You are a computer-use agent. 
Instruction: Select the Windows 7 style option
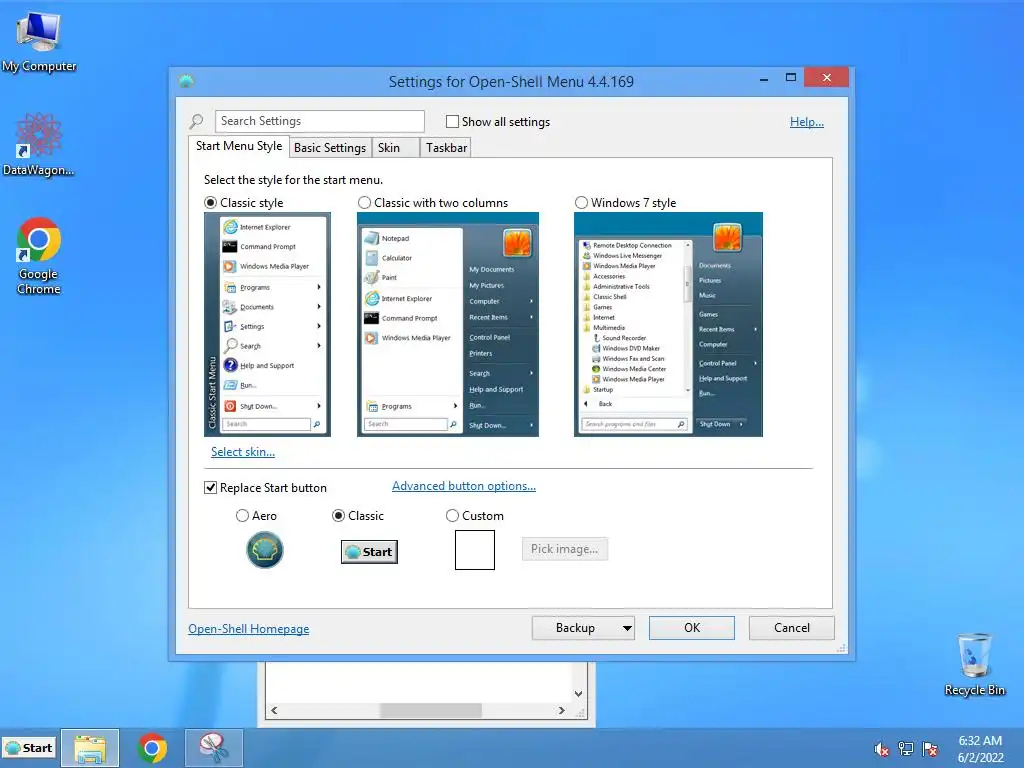[x=581, y=202]
